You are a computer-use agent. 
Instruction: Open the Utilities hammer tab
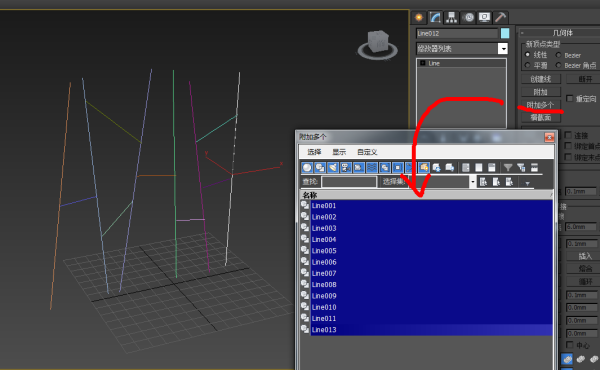(x=501, y=18)
